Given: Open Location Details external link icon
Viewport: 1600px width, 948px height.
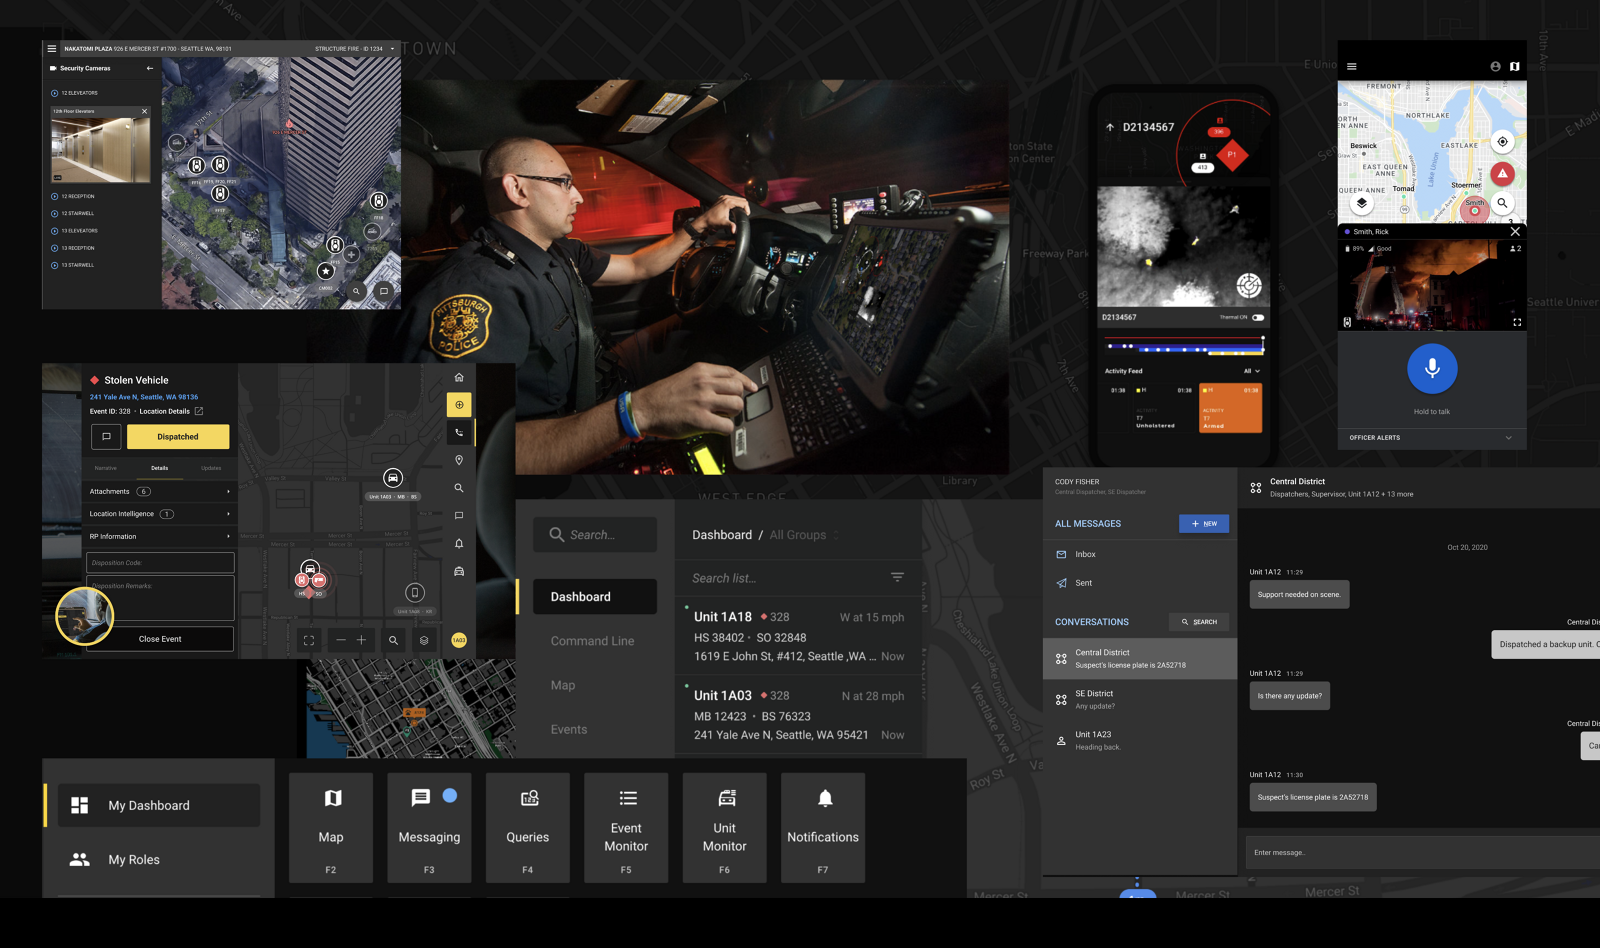Looking at the screenshot, I should pos(199,411).
